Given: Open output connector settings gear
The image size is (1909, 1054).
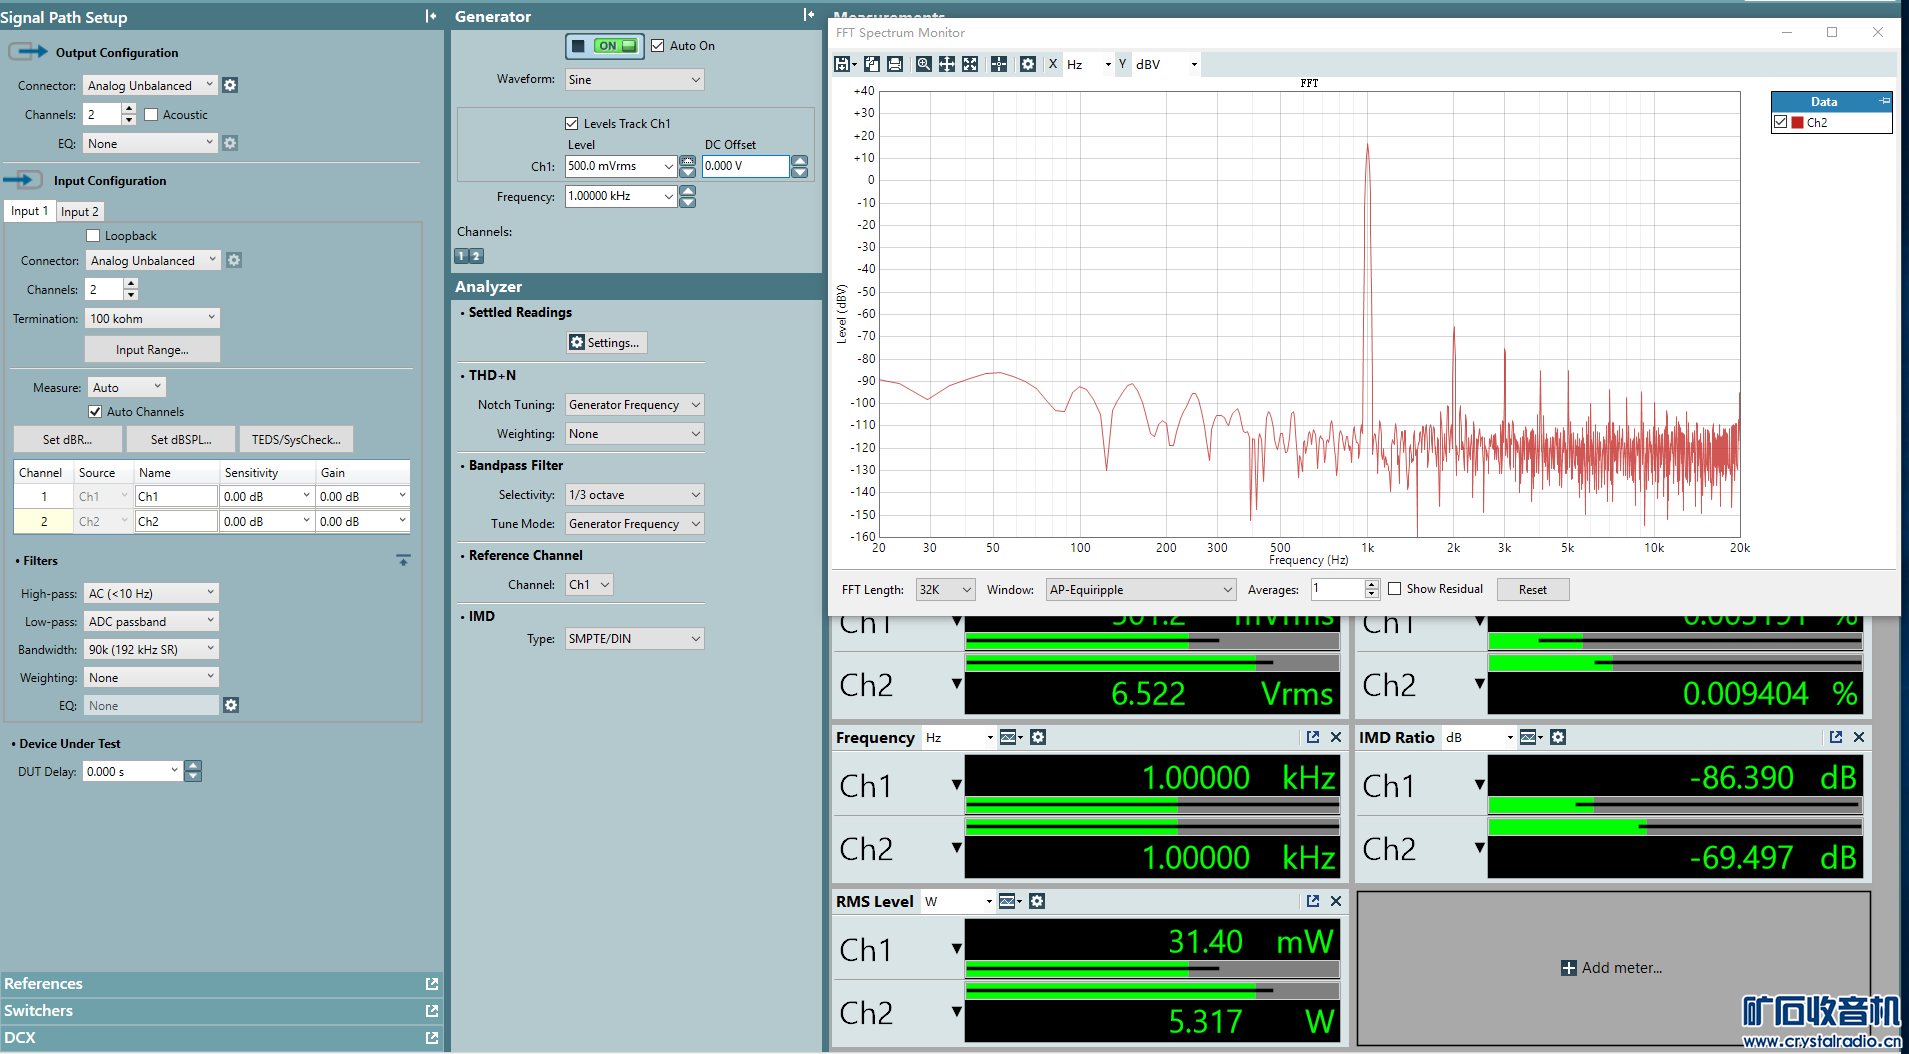Looking at the screenshot, I should click(230, 85).
